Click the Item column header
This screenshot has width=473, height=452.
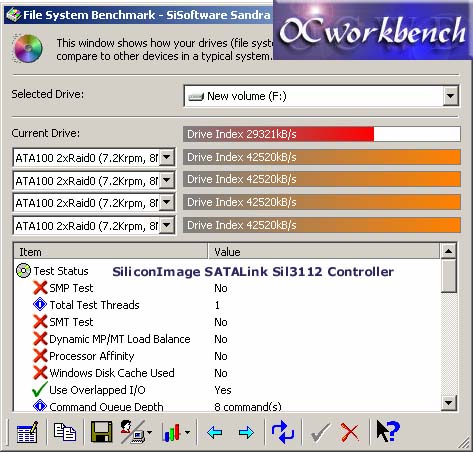111,252
